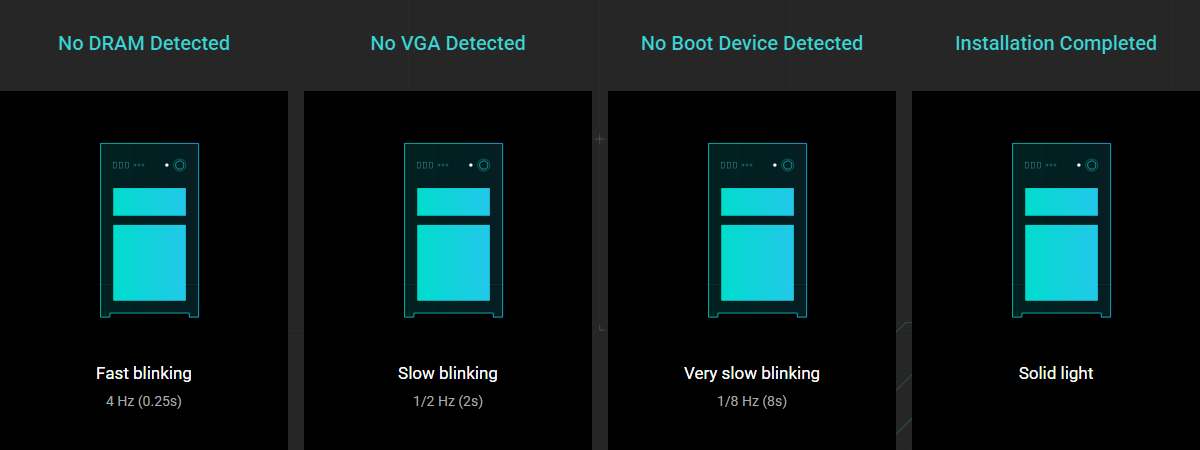Click the PC tower icon under No Boot Device Detected

[757, 231]
